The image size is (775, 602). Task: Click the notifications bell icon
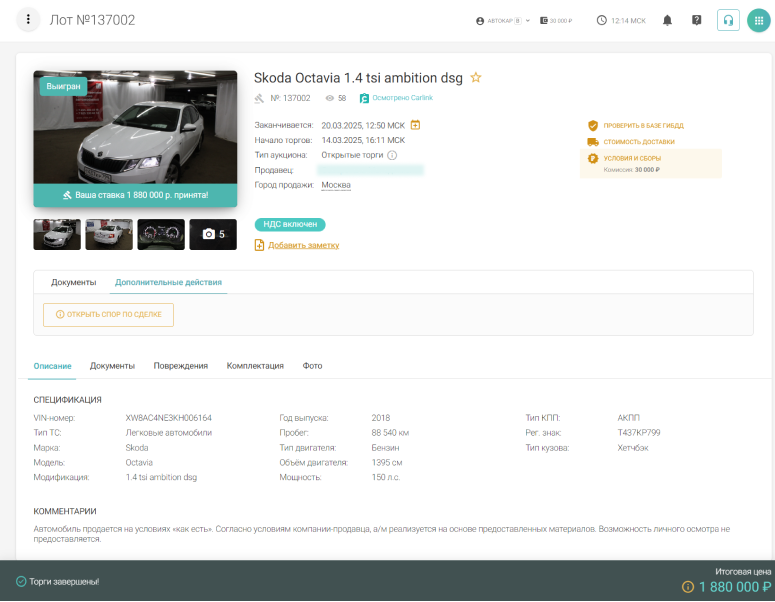pos(667,20)
